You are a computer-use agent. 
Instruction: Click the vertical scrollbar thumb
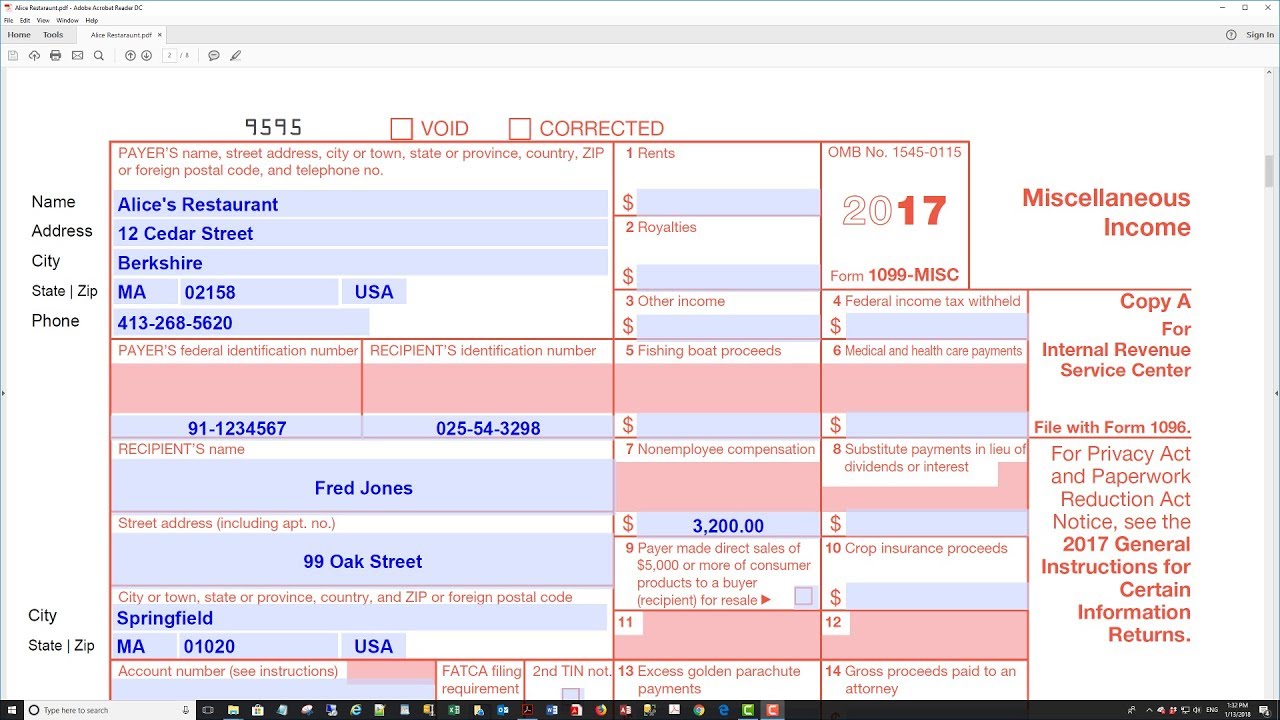1270,172
